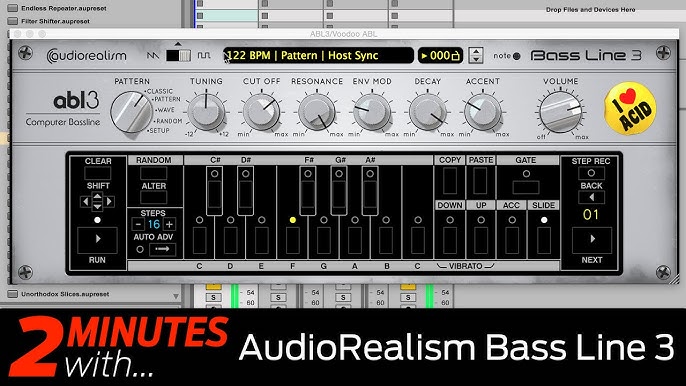The height and width of the screenshot is (386, 686).
Task: Adjust the VOLUME knob
Action: [561, 112]
